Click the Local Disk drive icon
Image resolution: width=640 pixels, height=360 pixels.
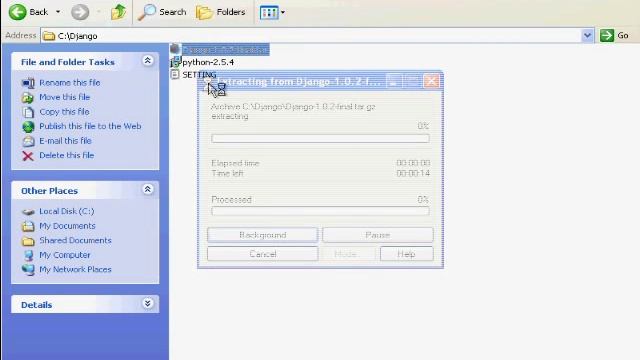[28, 212]
